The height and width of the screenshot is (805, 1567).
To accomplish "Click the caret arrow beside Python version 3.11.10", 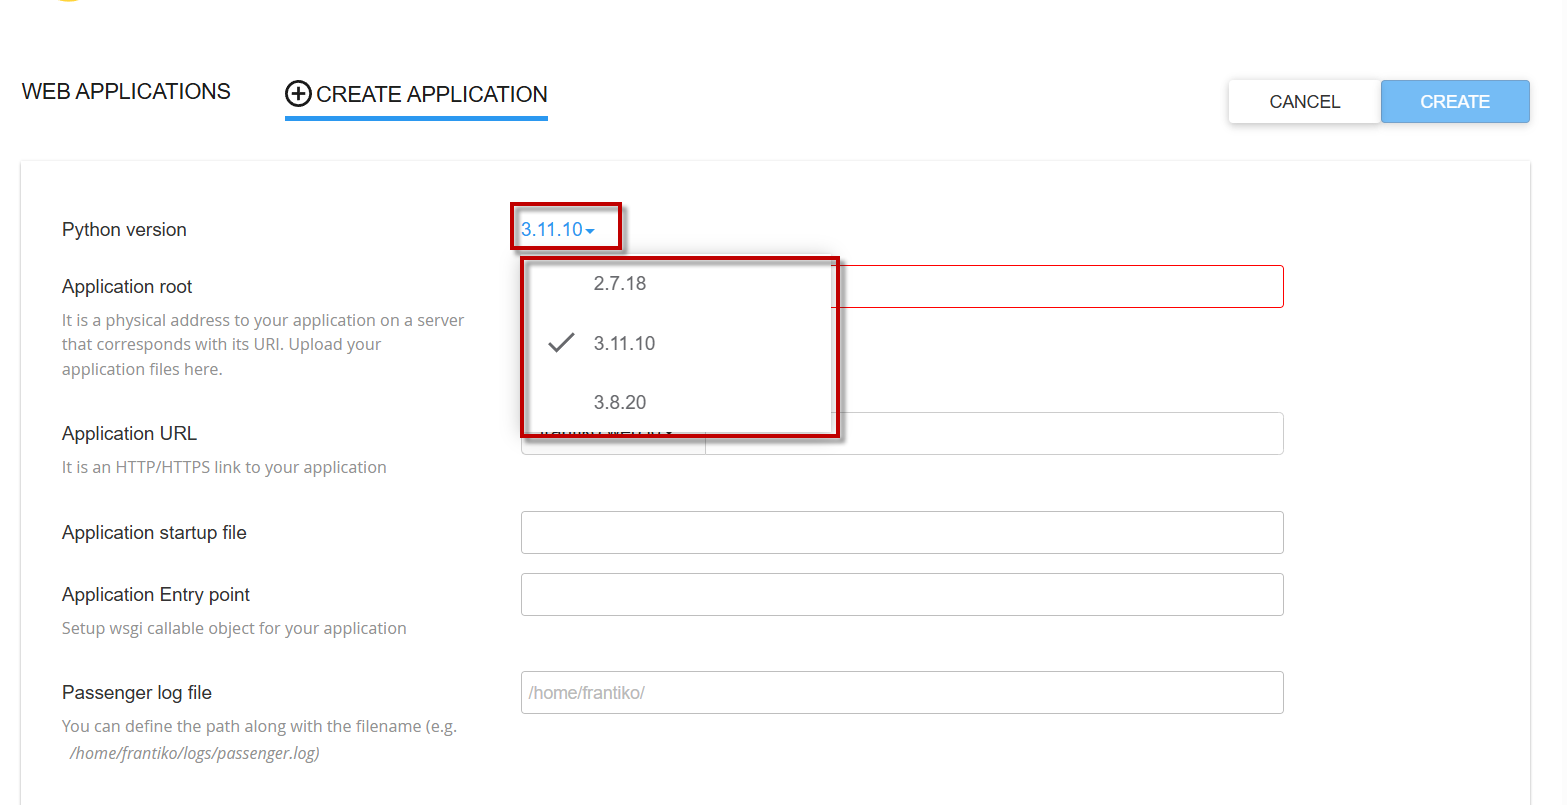I will pyautogui.click(x=590, y=231).
